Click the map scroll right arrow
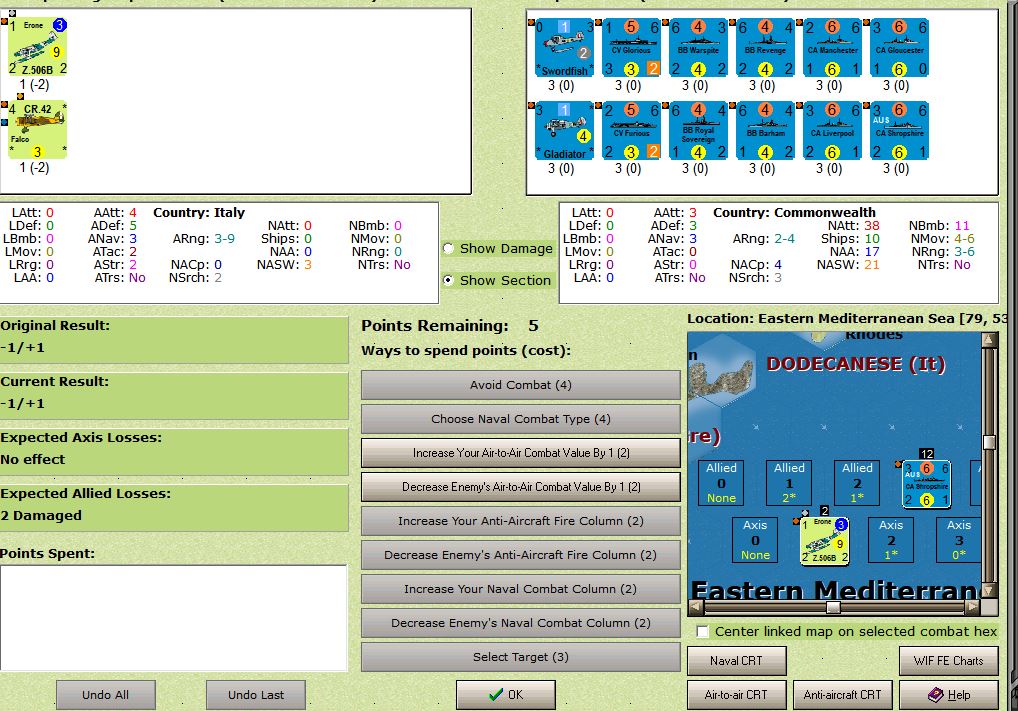Viewport: 1018px width, 711px height. 972,608
